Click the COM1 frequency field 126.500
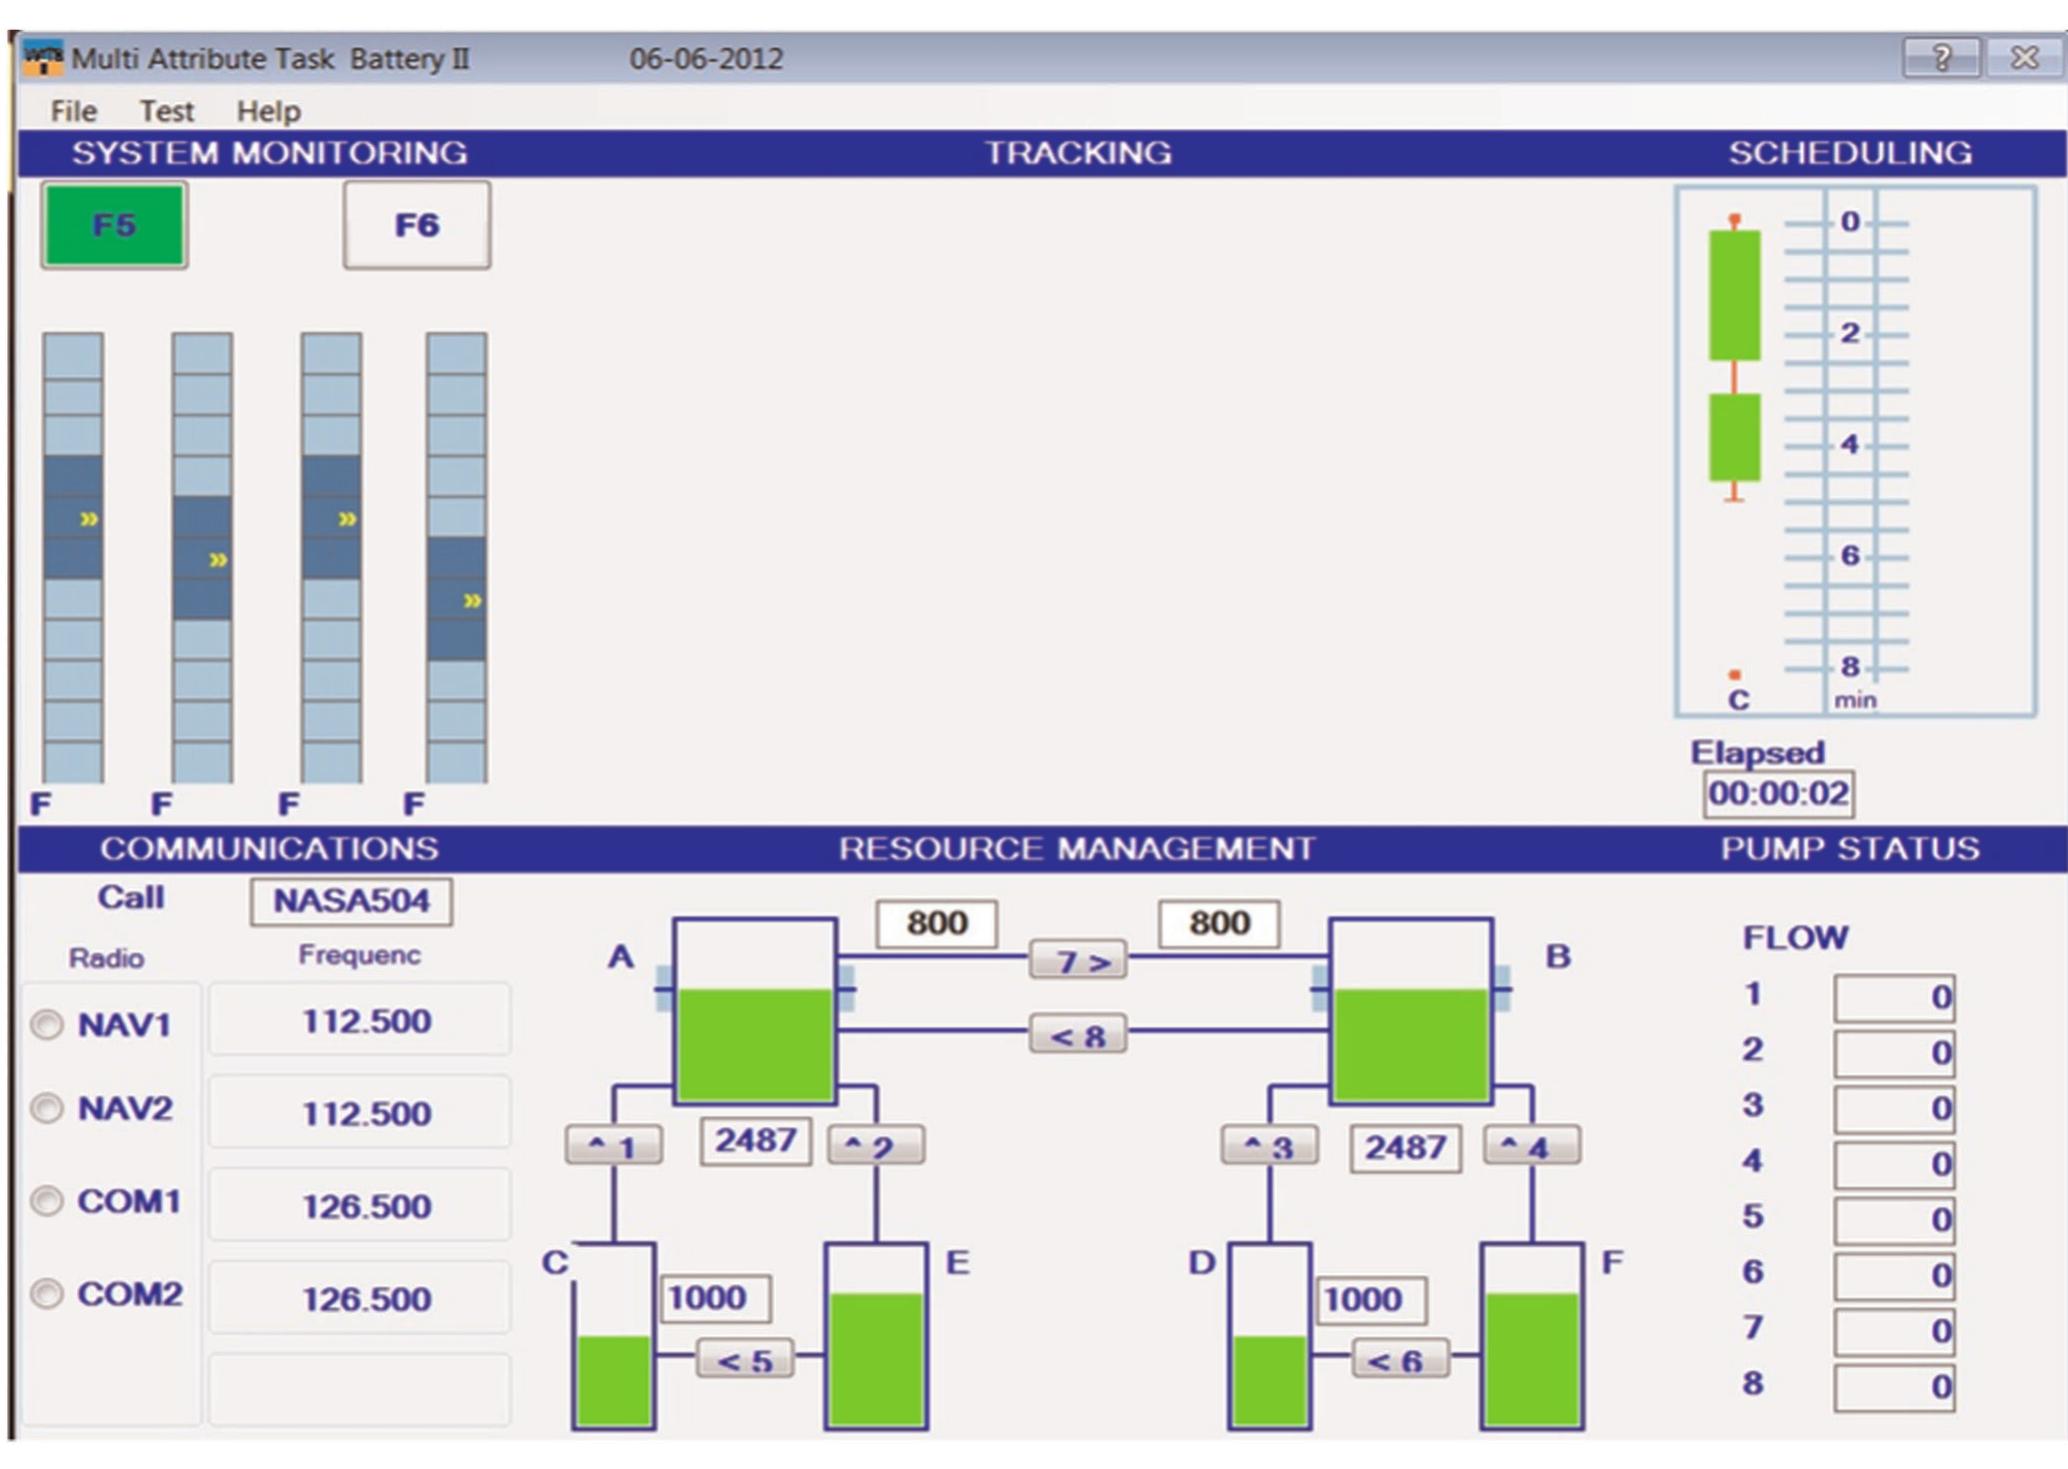 pyautogui.click(x=360, y=1205)
